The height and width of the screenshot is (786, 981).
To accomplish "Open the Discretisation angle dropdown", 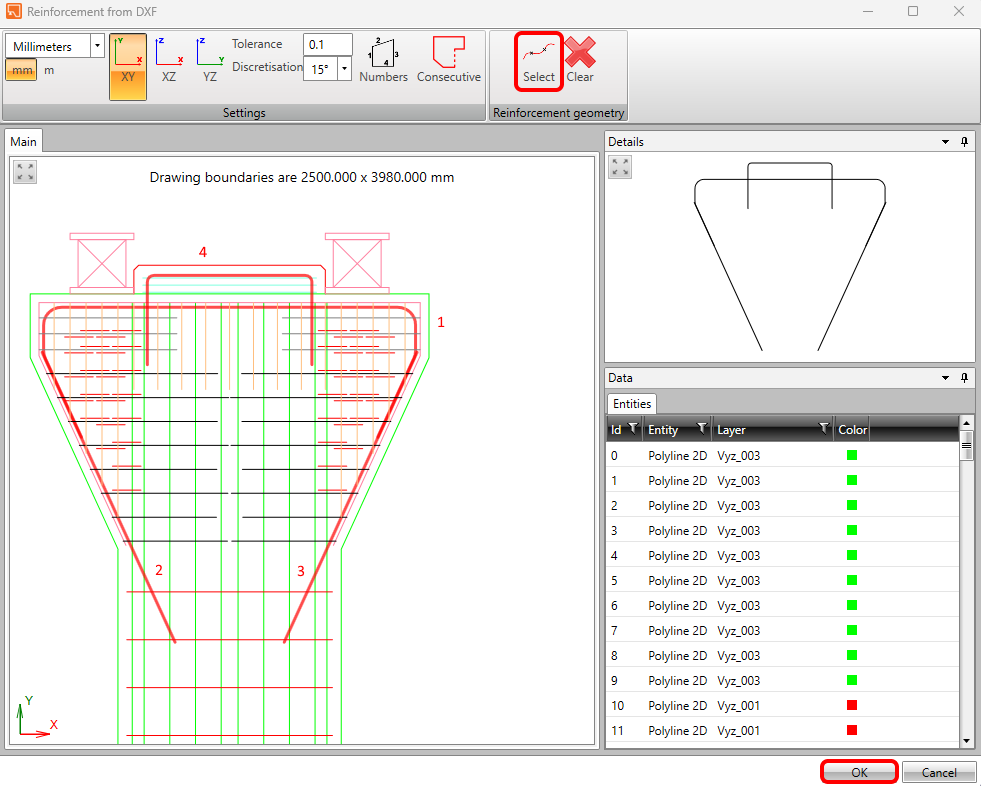I will point(345,69).
